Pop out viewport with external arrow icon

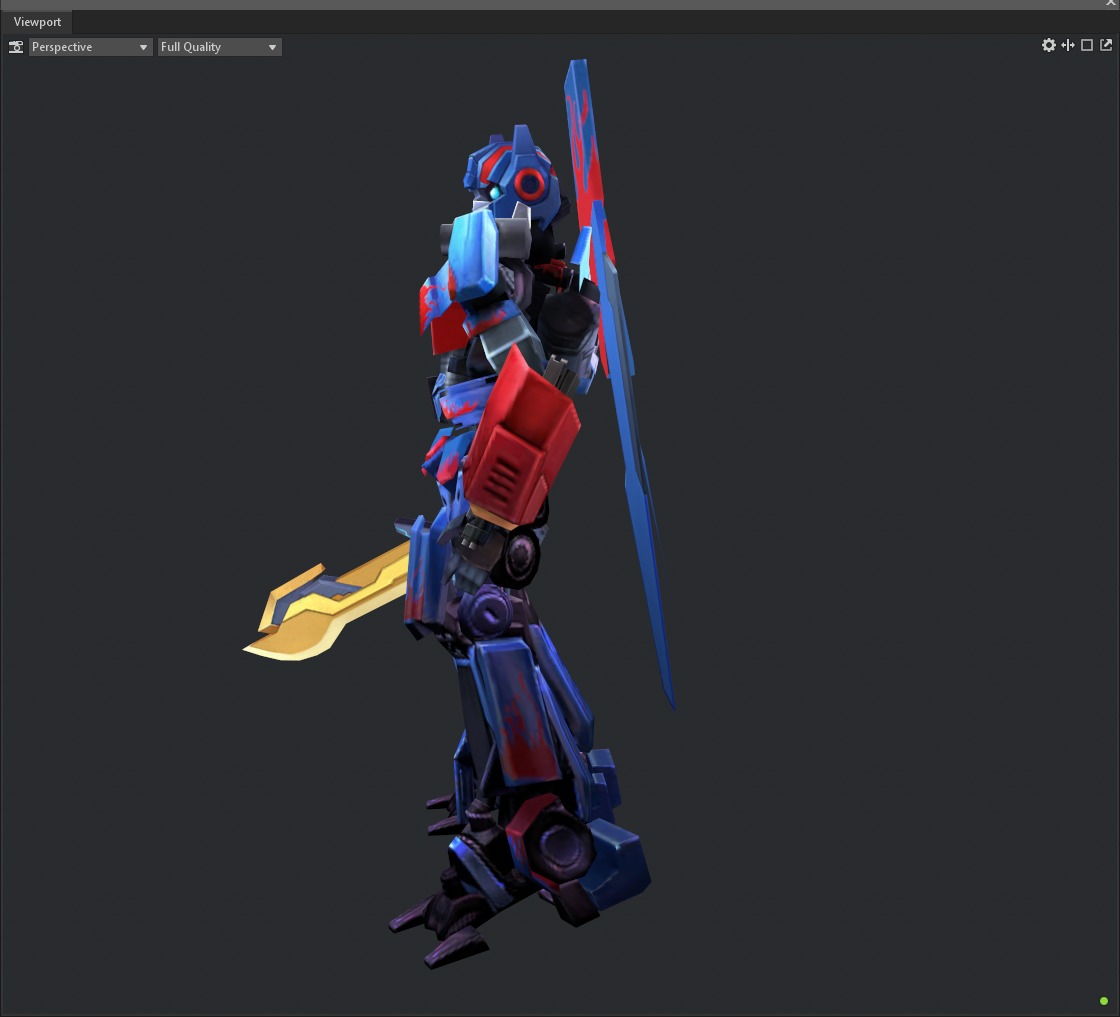click(x=1106, y=45)
